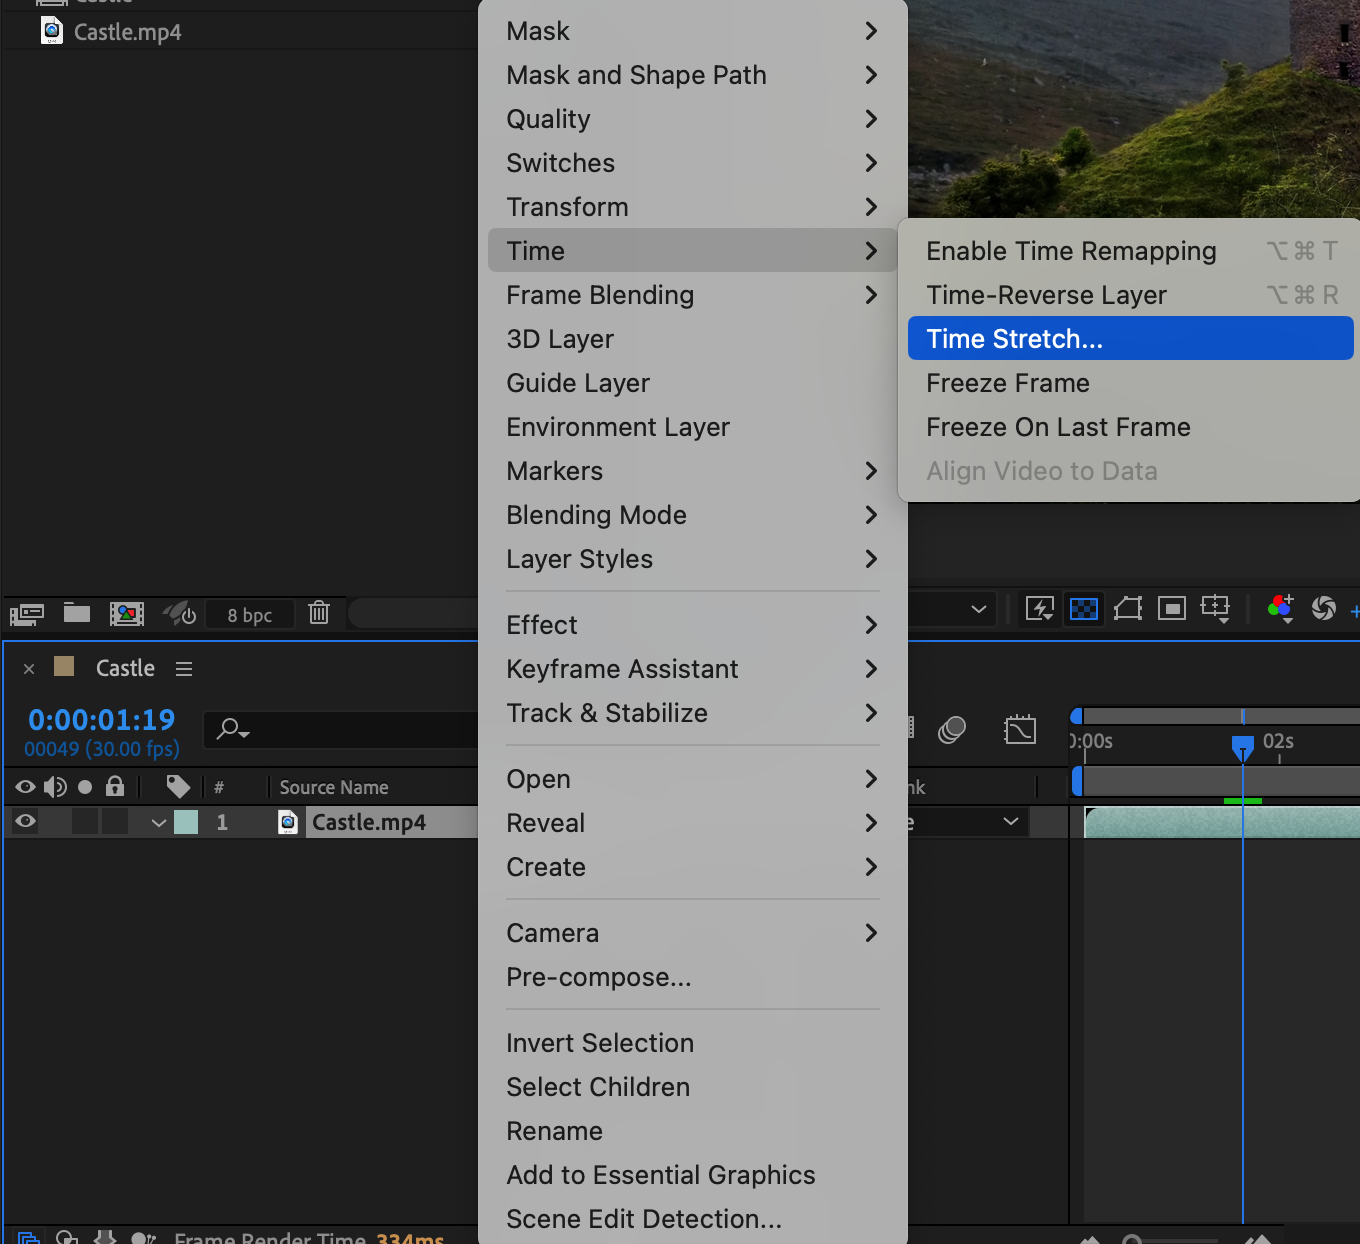Viewport: 1360px width, 1244px height.
Task: Take a snapshot with the camera shutter icon
Action: click(x=1323, y=608)
